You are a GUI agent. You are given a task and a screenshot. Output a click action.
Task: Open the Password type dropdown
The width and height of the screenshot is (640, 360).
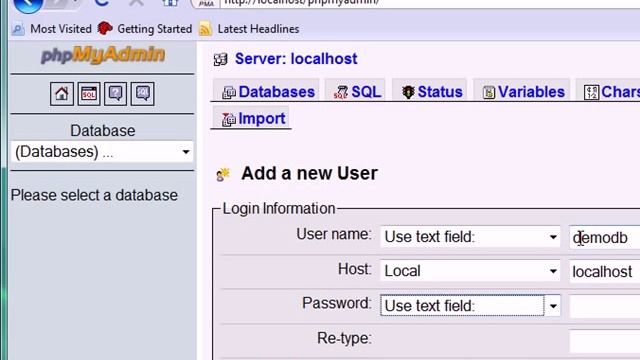pyautogui.click(x=470, y=305)
